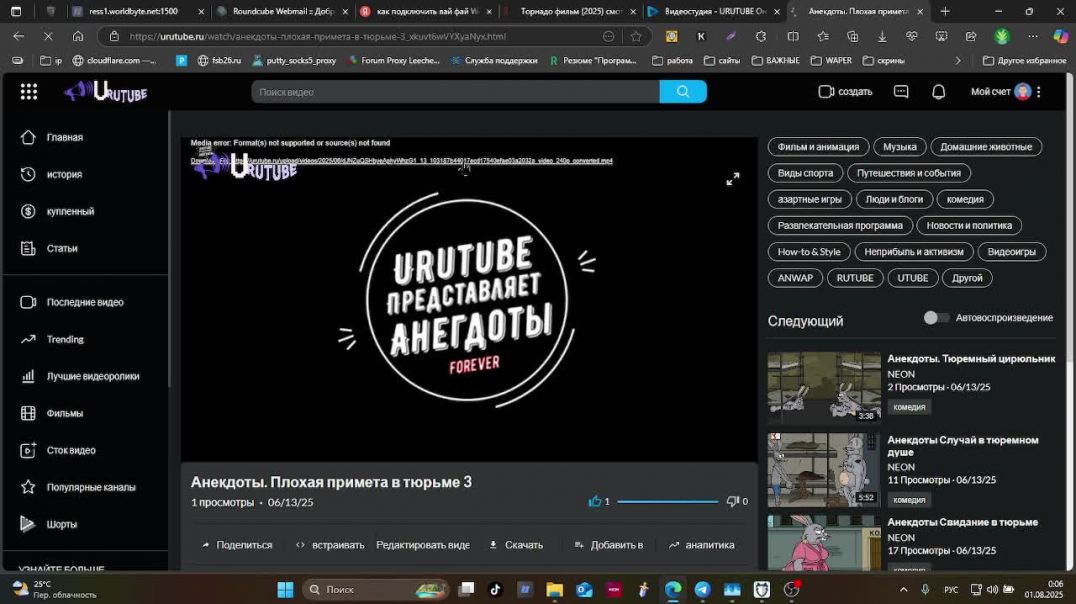Viewport: 1076px width, 604px height.
Task: Click the like/dislike ratio bar
Action: click(x=668, y=502)
